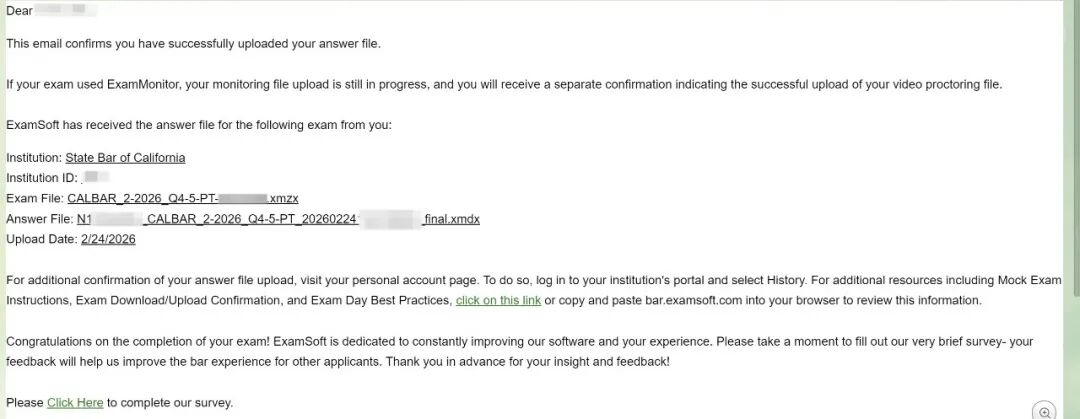Click the 'Upload Date:' label
Viewport: 1080px width, 419px height.
click(x=42, y=239)
